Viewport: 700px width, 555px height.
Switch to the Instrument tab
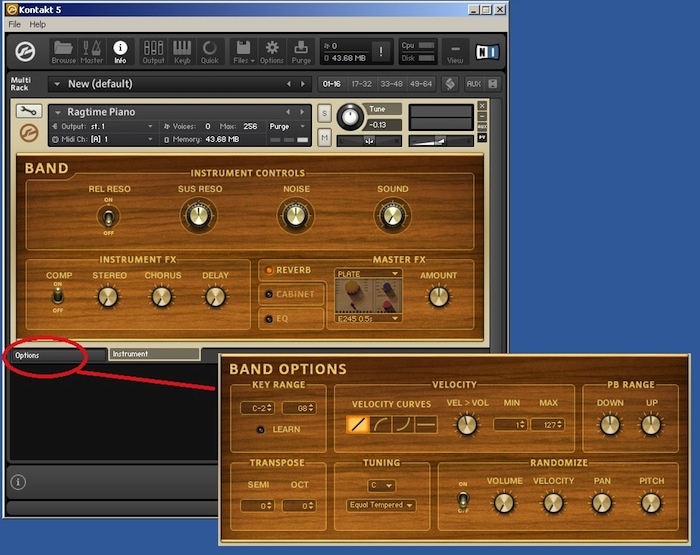pos(154,354)
